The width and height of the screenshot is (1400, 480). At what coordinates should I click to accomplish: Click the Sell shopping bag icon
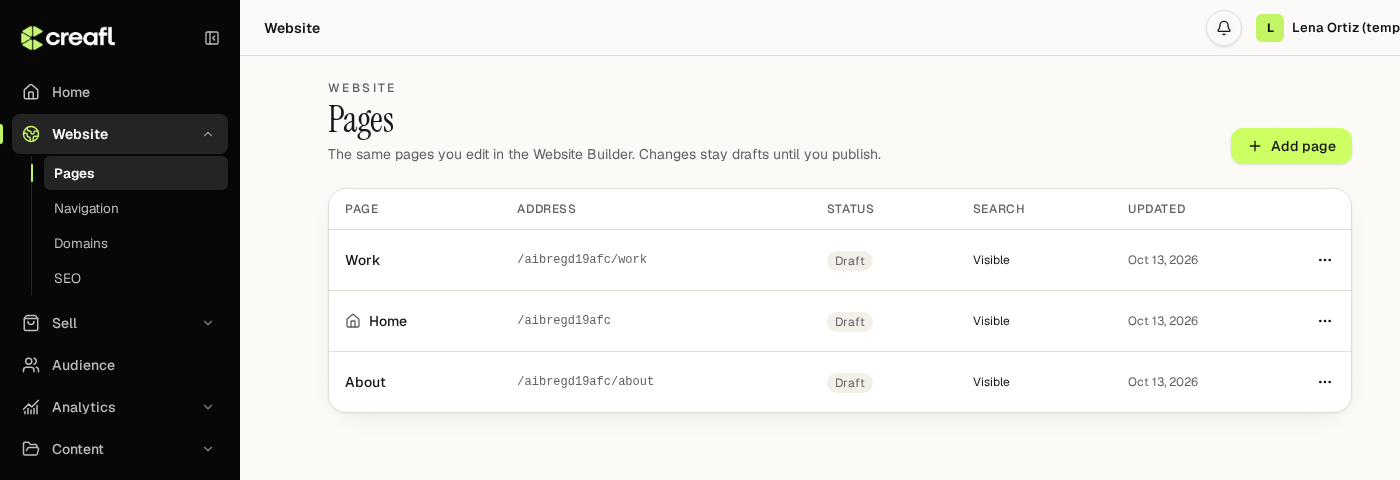pyautogui.click(x=31, y=323)
